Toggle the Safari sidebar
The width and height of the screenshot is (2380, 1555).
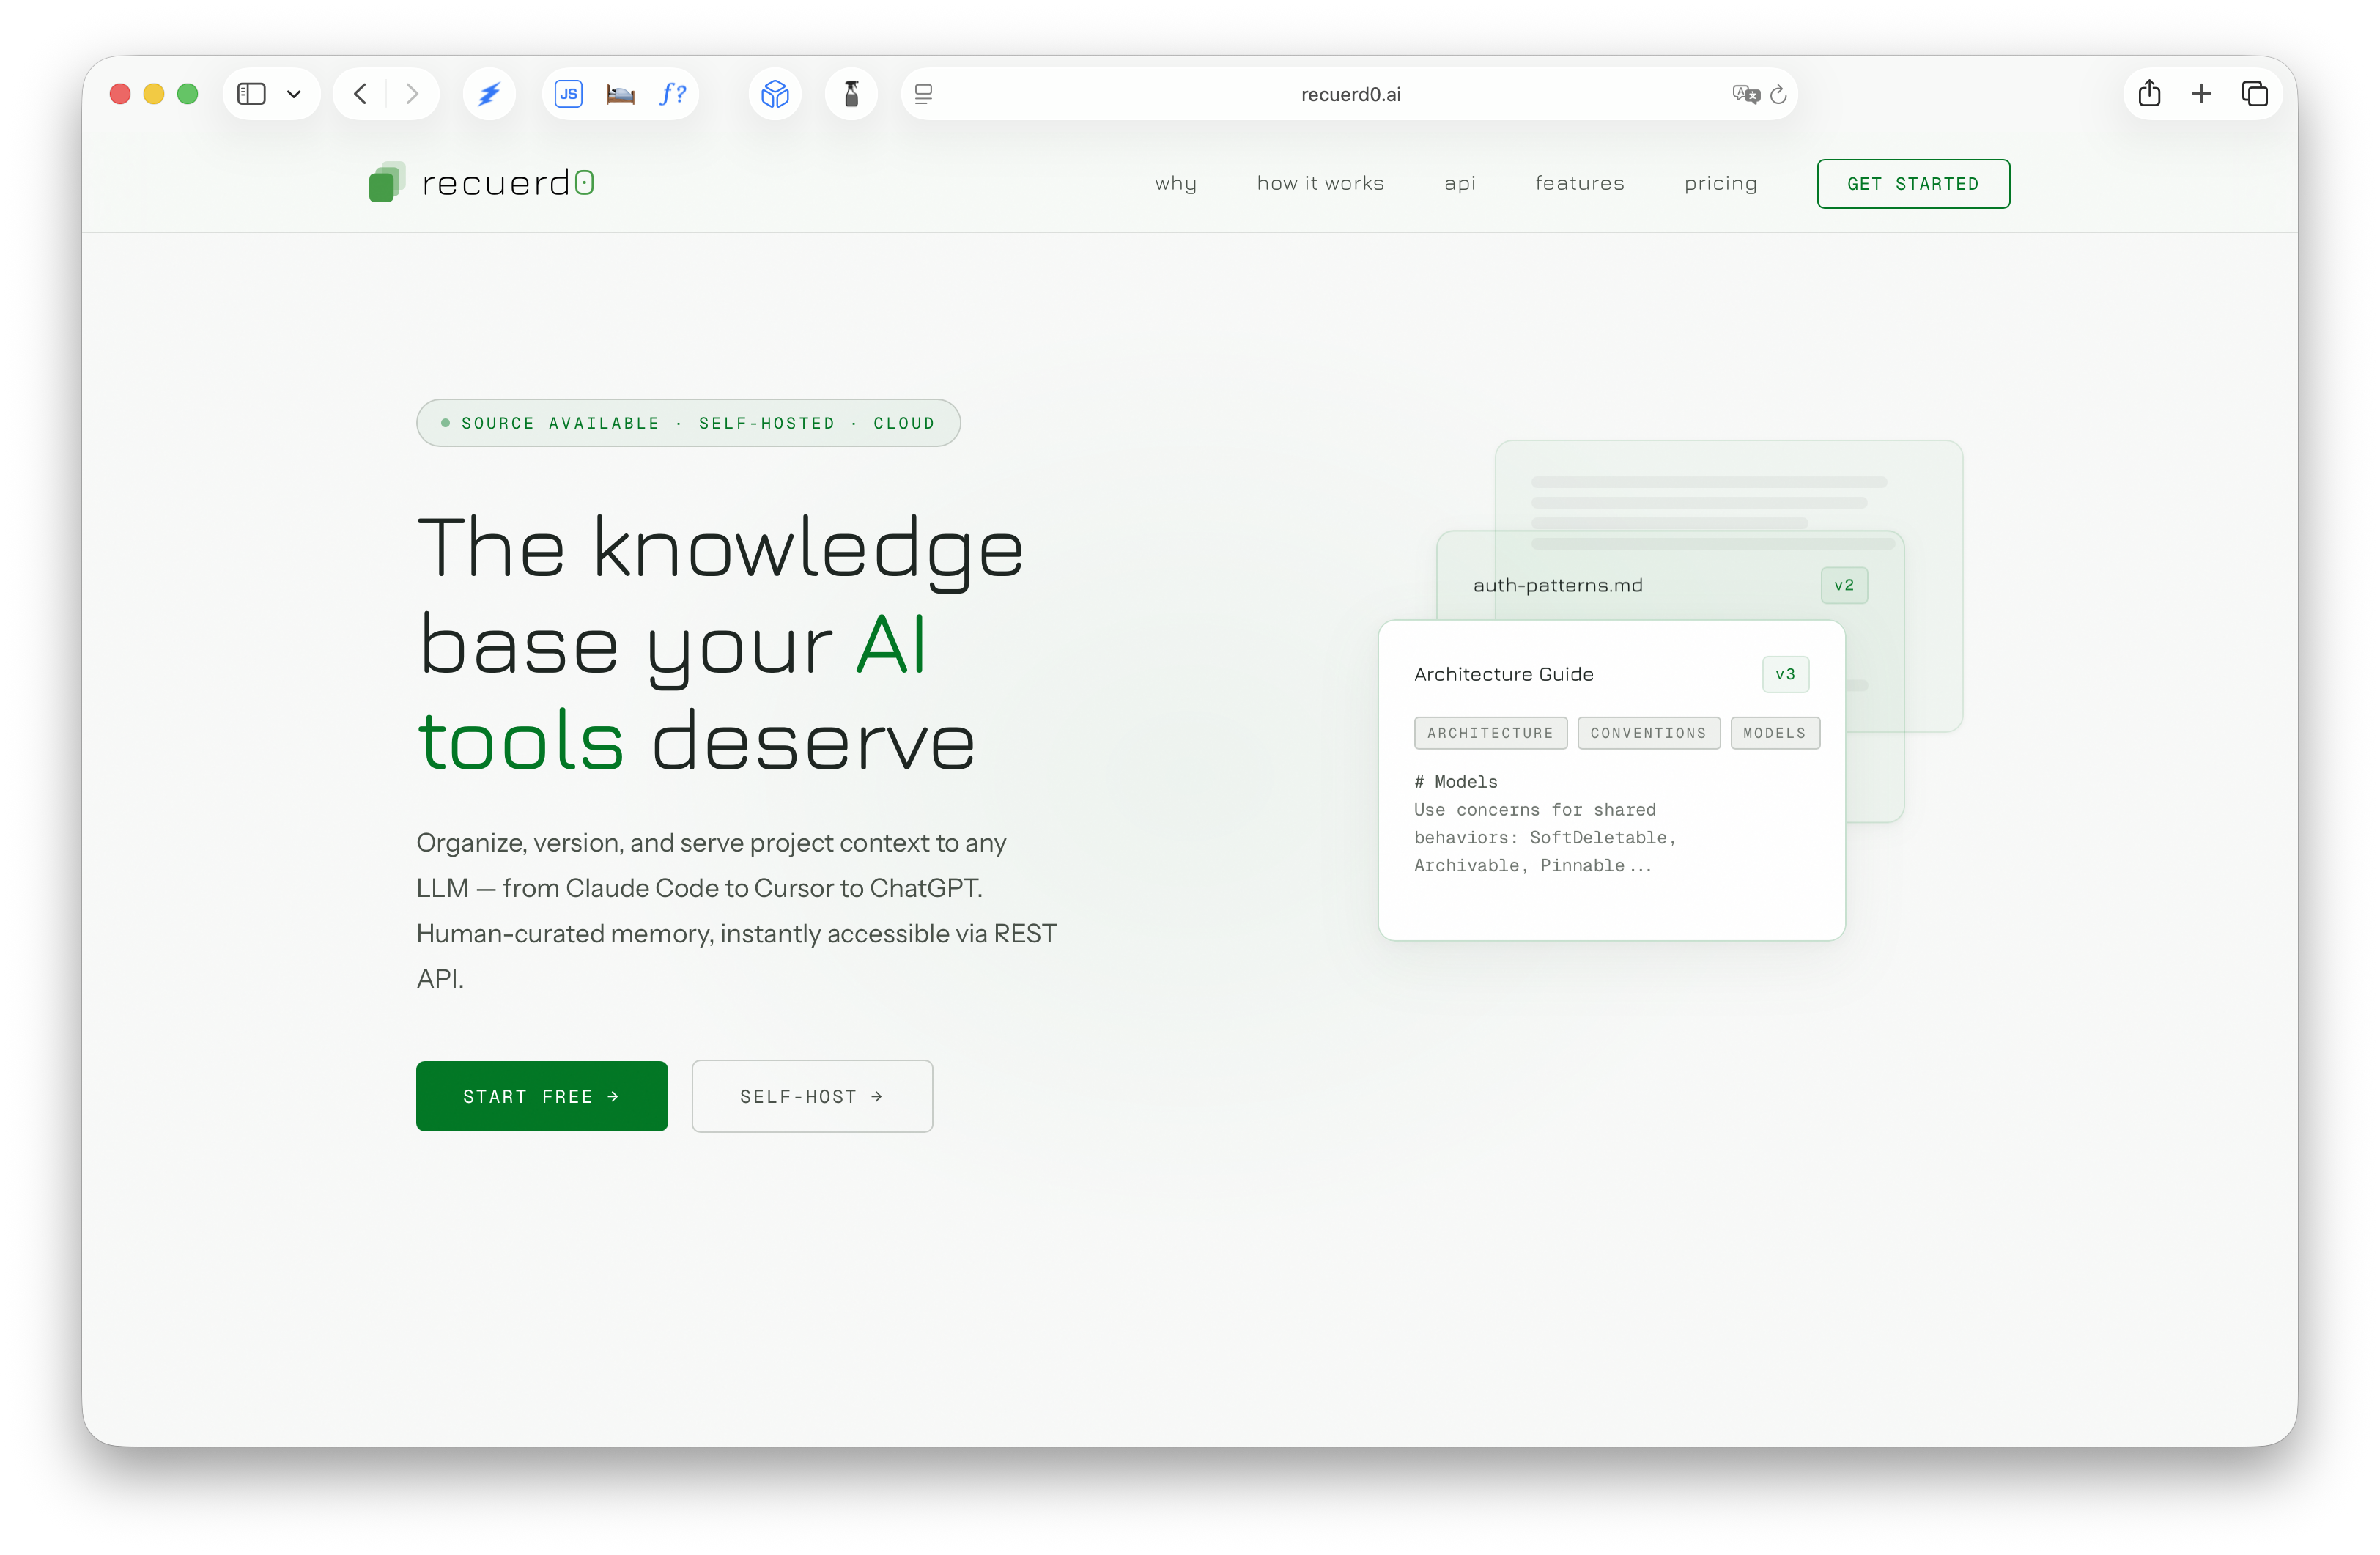(251, 93)
